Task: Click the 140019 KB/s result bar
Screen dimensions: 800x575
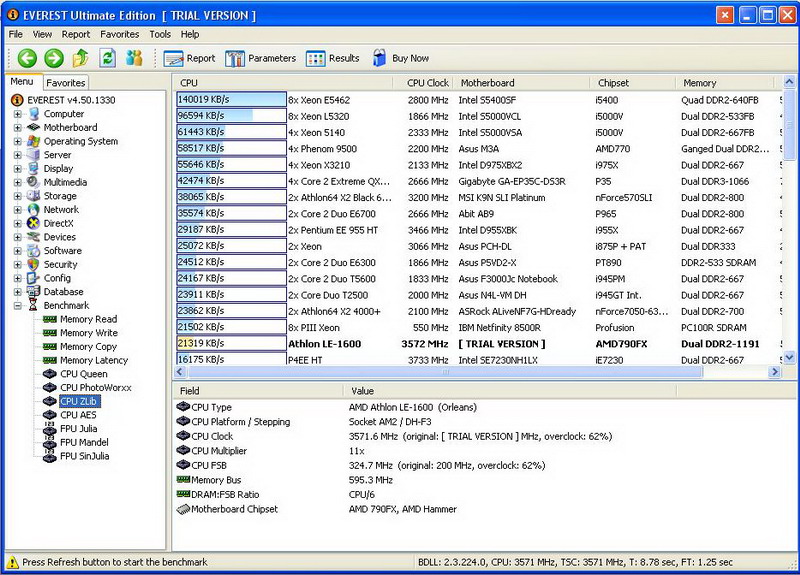Action: click(x=232, y=99)
